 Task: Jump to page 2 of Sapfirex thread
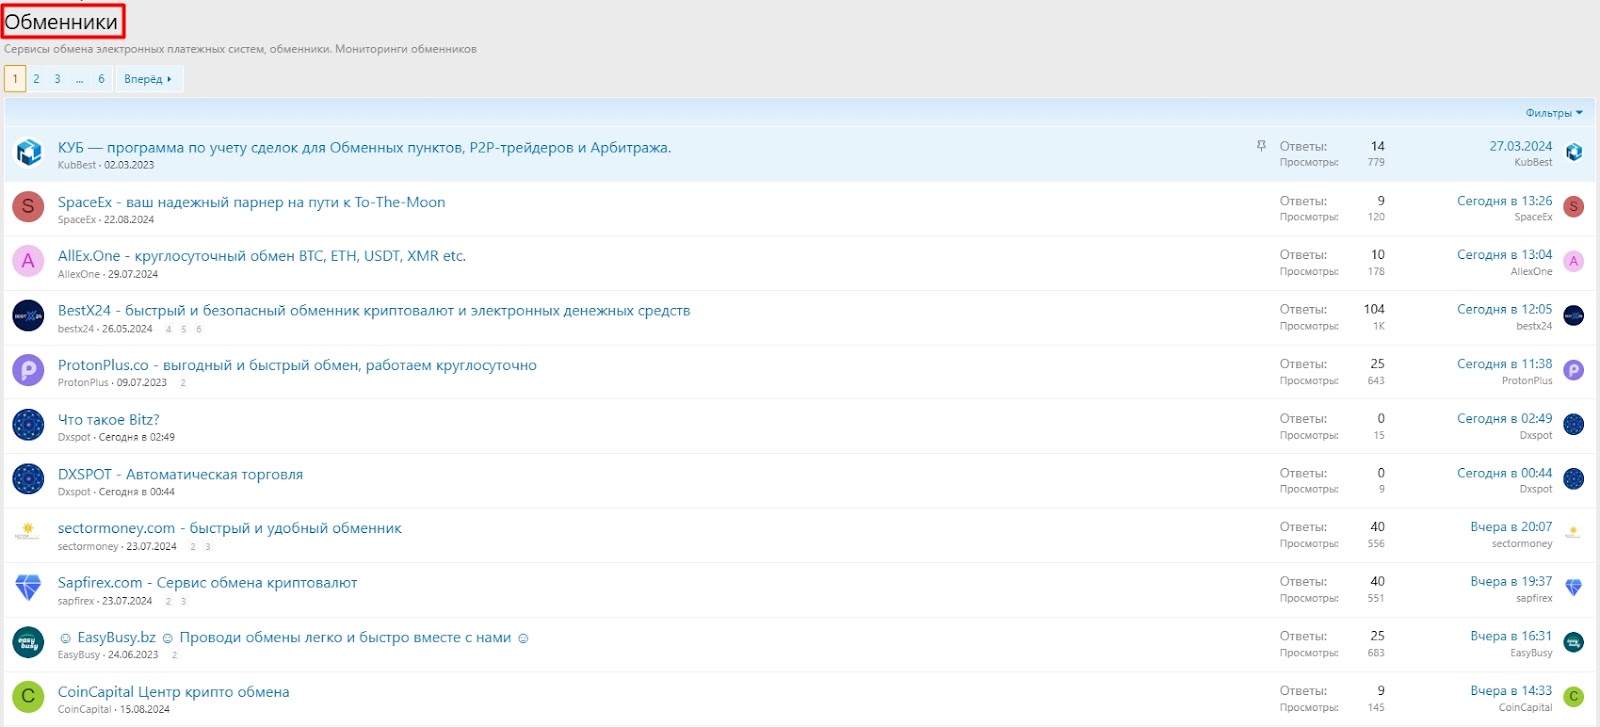pos(168,601)
